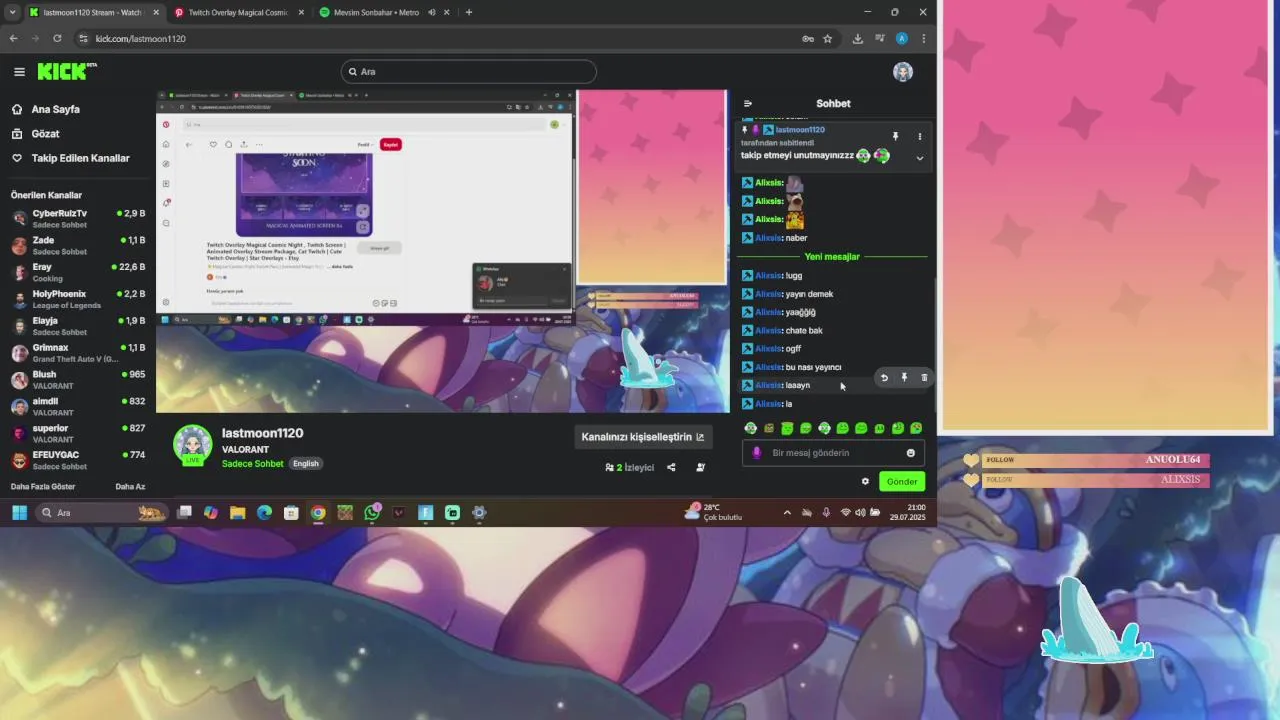Image resolution: width=1280 pixels, height=720 pixels.
Task: Bookmark this page with star icon
Action: [x=827, y=38]
